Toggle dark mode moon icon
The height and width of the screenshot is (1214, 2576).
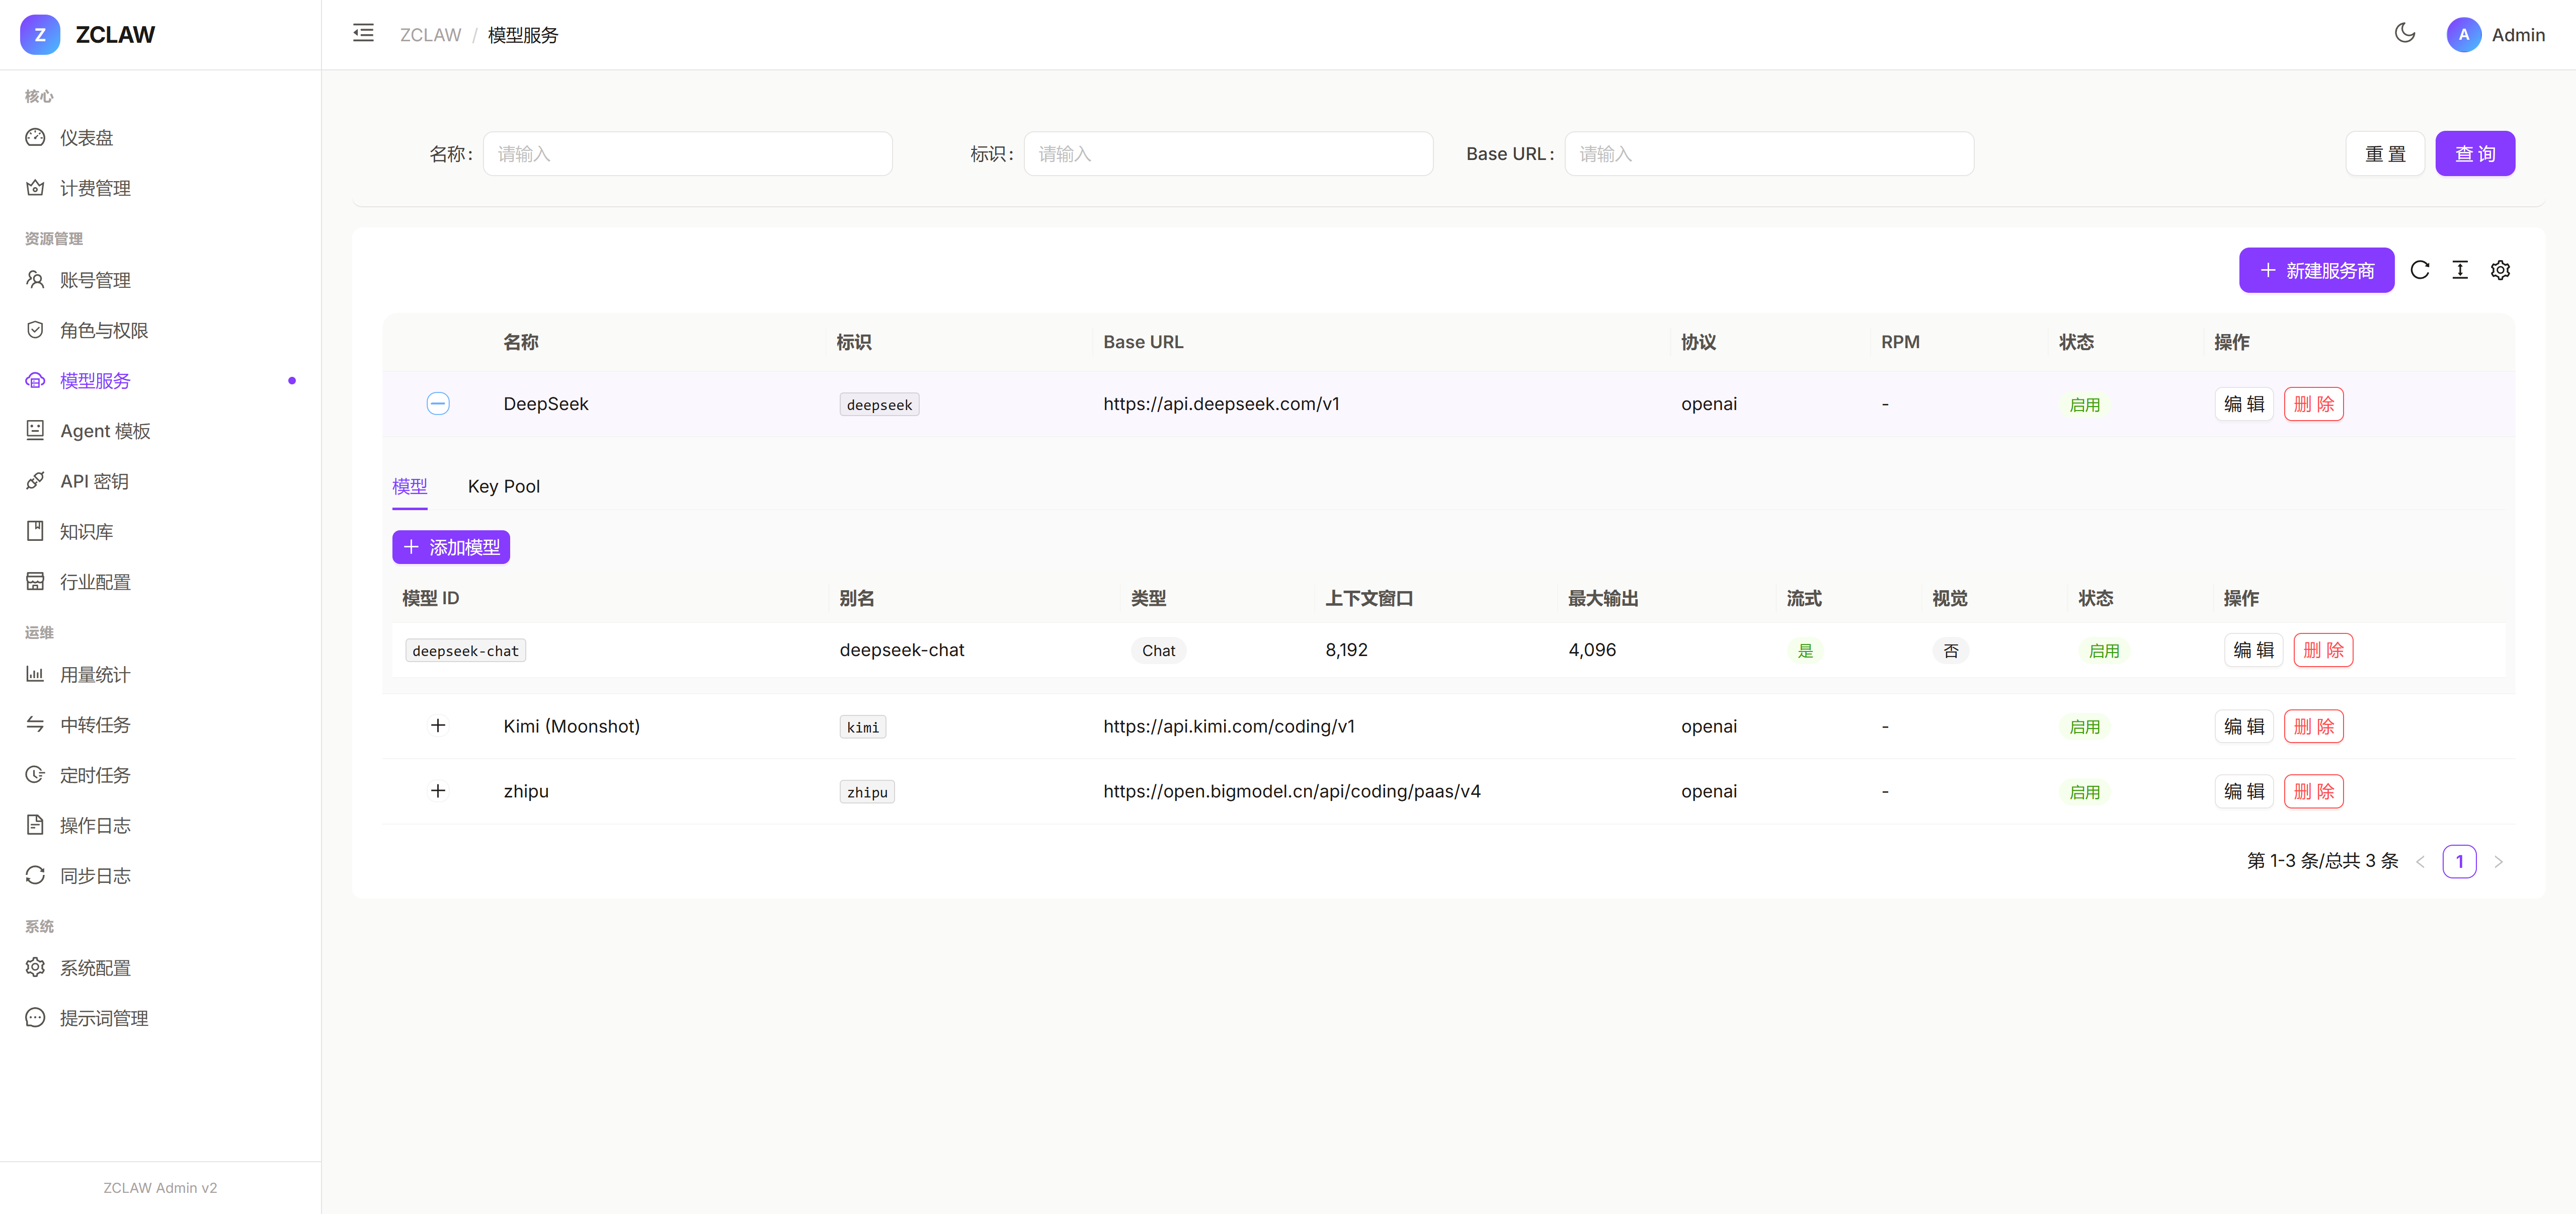point(2404,34)
